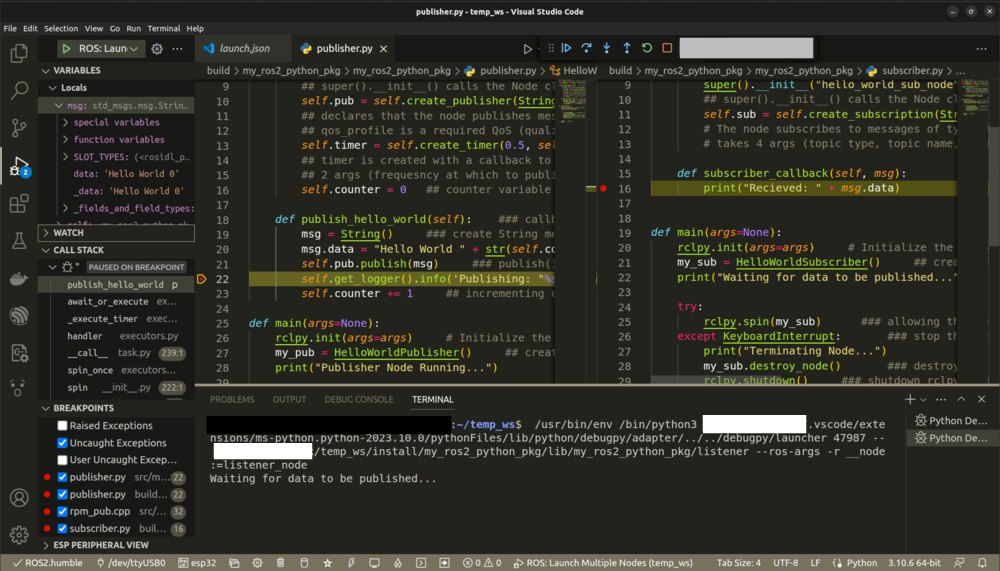Open the status bar notifications bell
Viewport: 1000px width, 571px height.
pyautogui.click(x=982, y=563)
